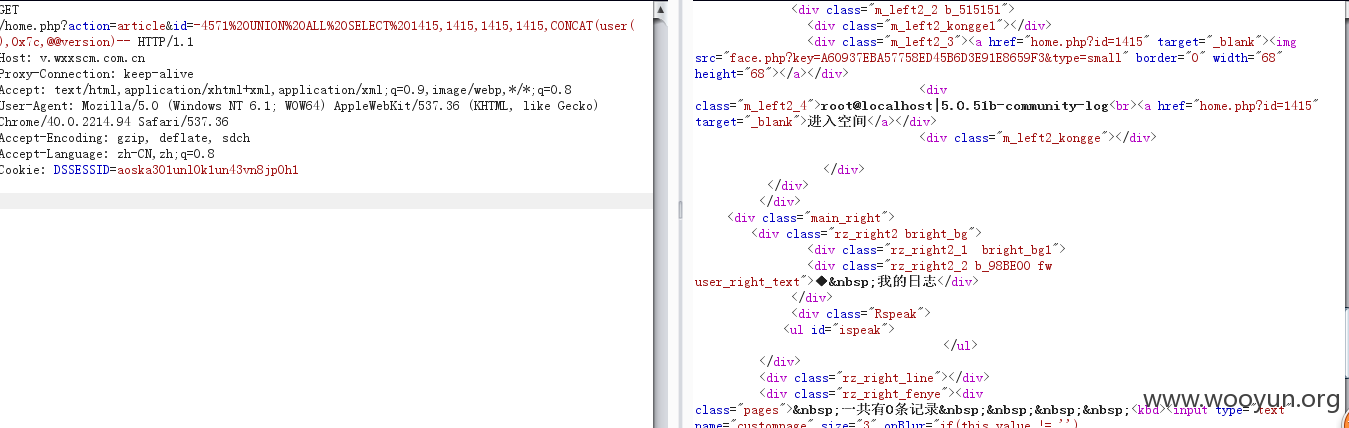Click the div class m_left2_3 line
The width and height of the screenshot is (1349, 428).
(x=1051, y=42)
